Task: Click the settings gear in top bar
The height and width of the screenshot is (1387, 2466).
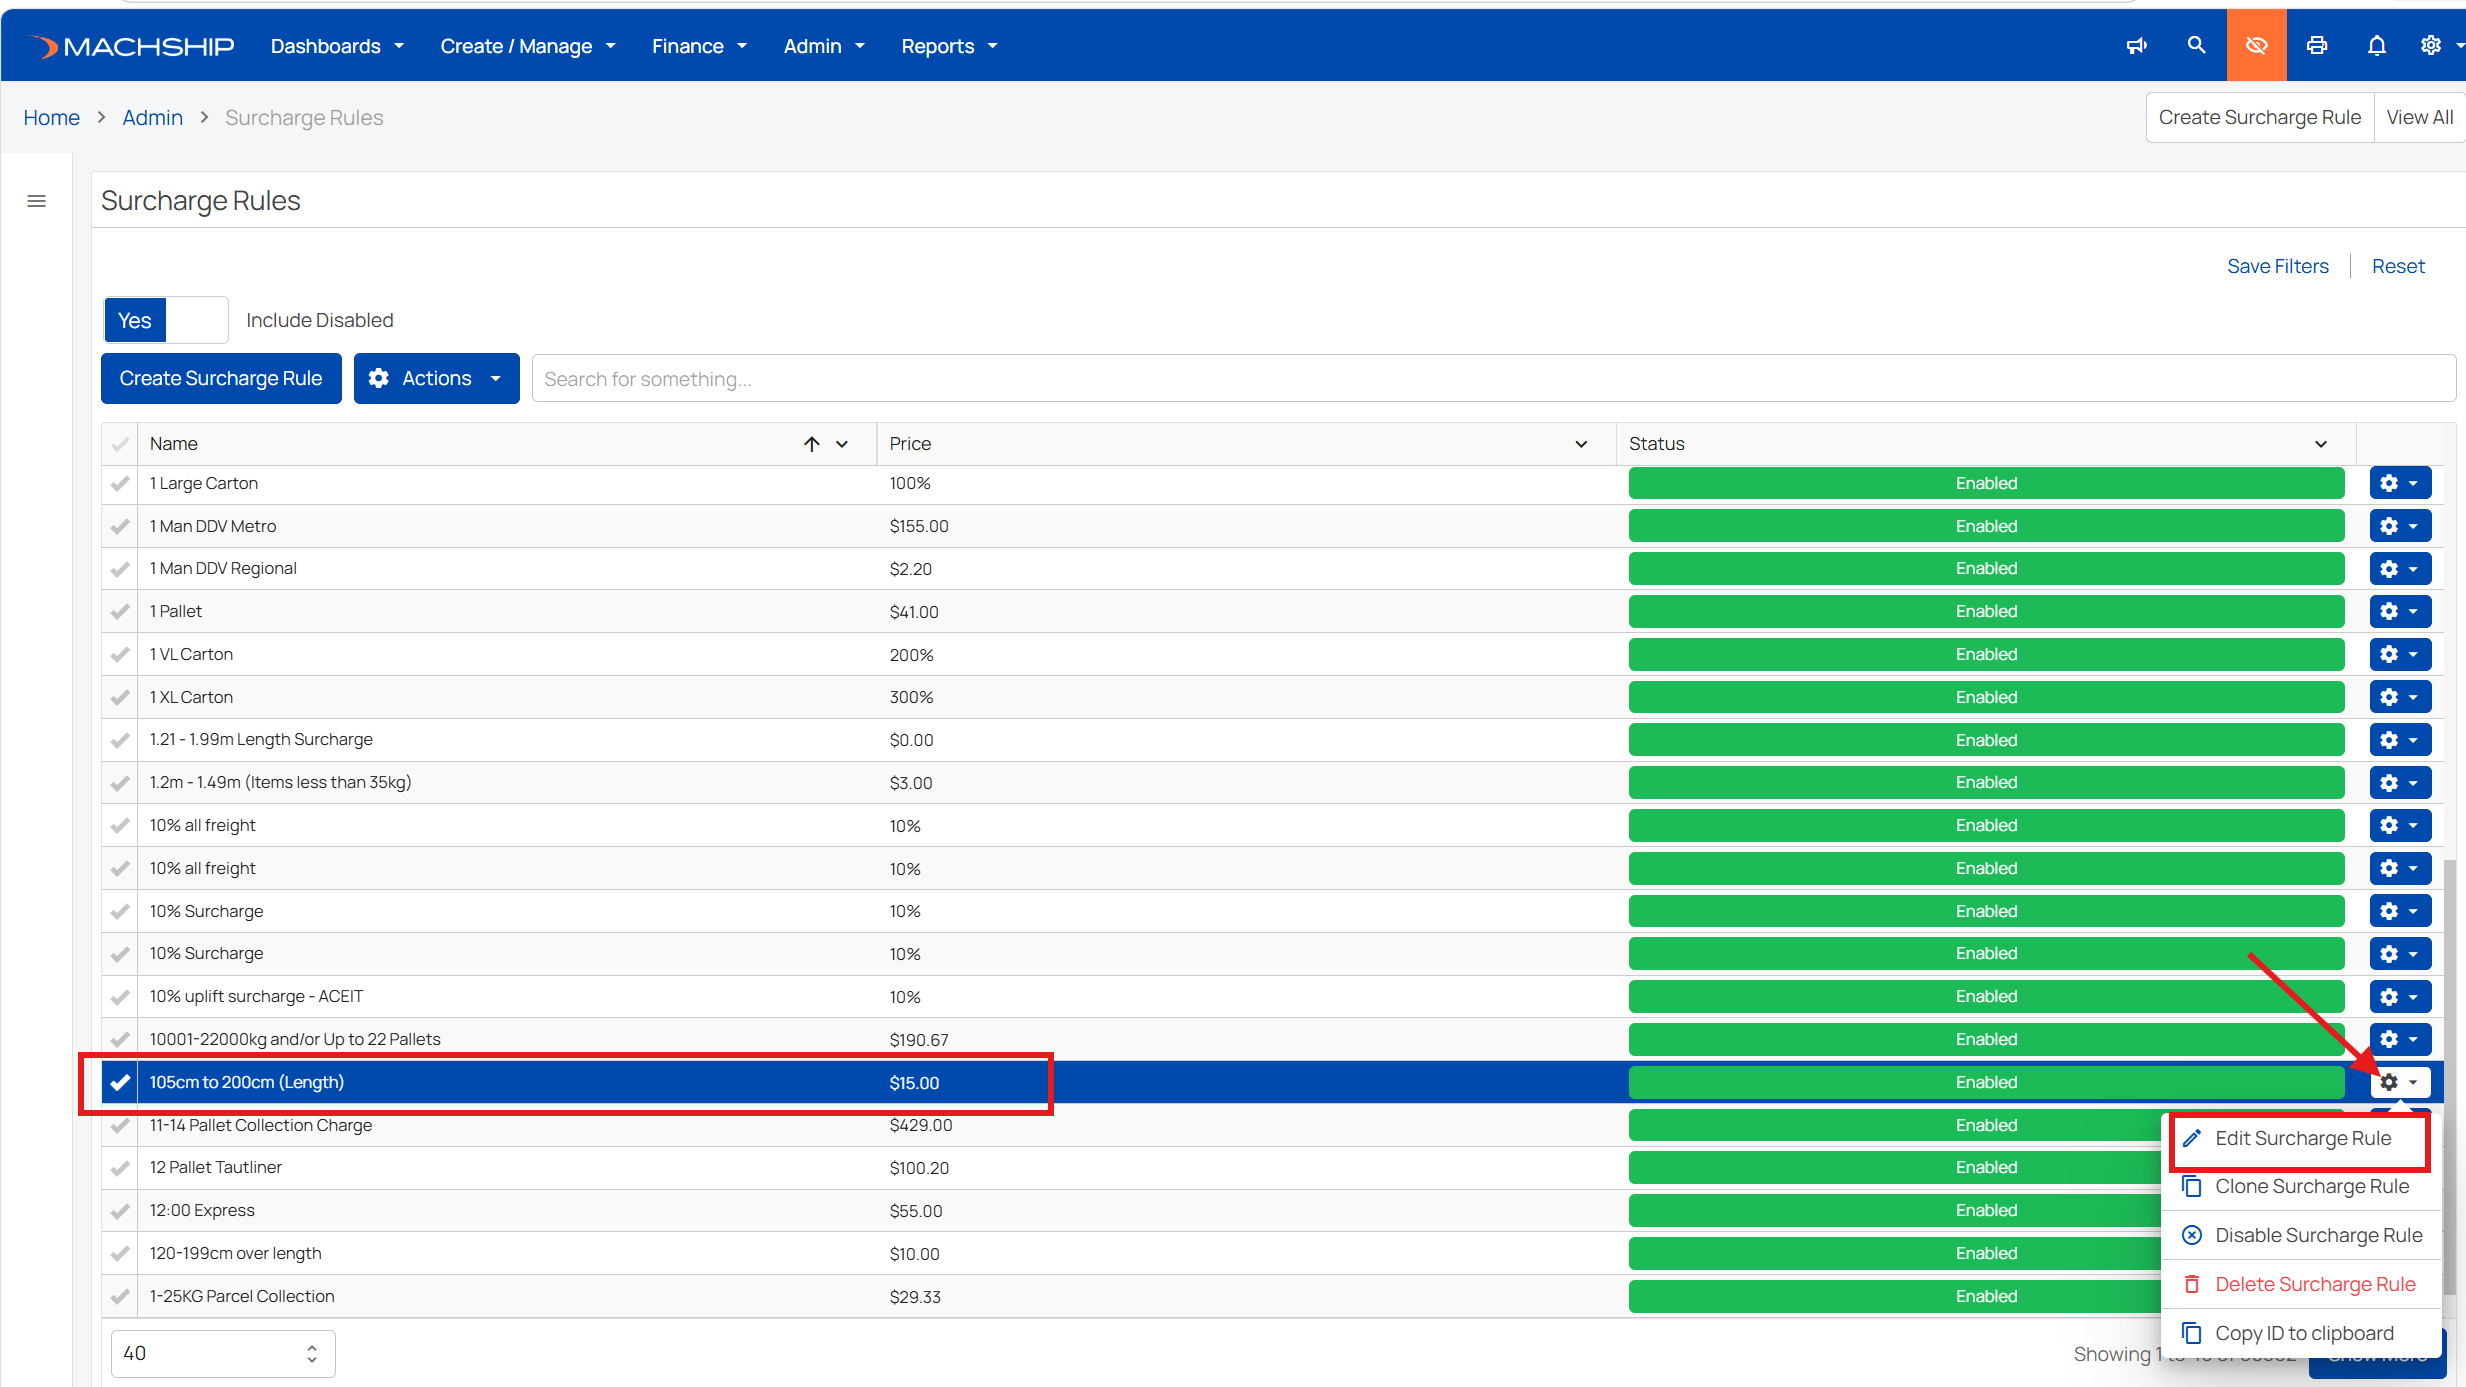Action: [2431, 46]
